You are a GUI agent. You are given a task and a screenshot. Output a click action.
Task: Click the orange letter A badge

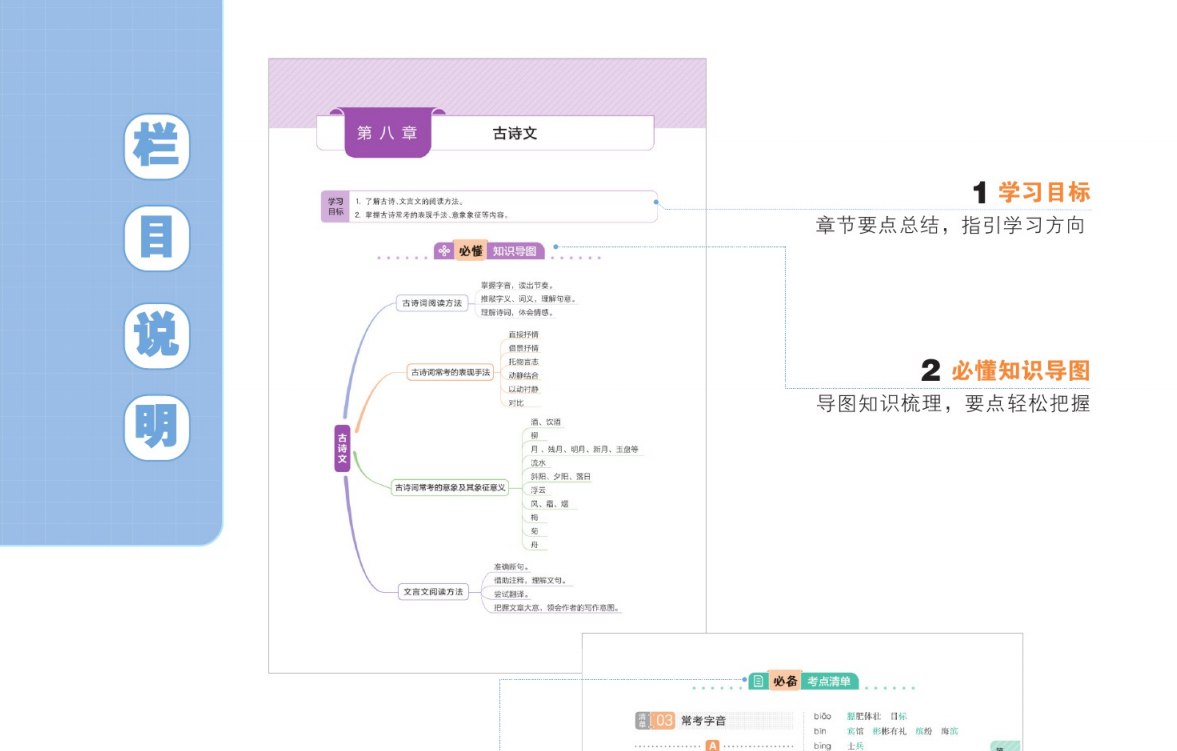pyautogui.click(x=712, y=744)
